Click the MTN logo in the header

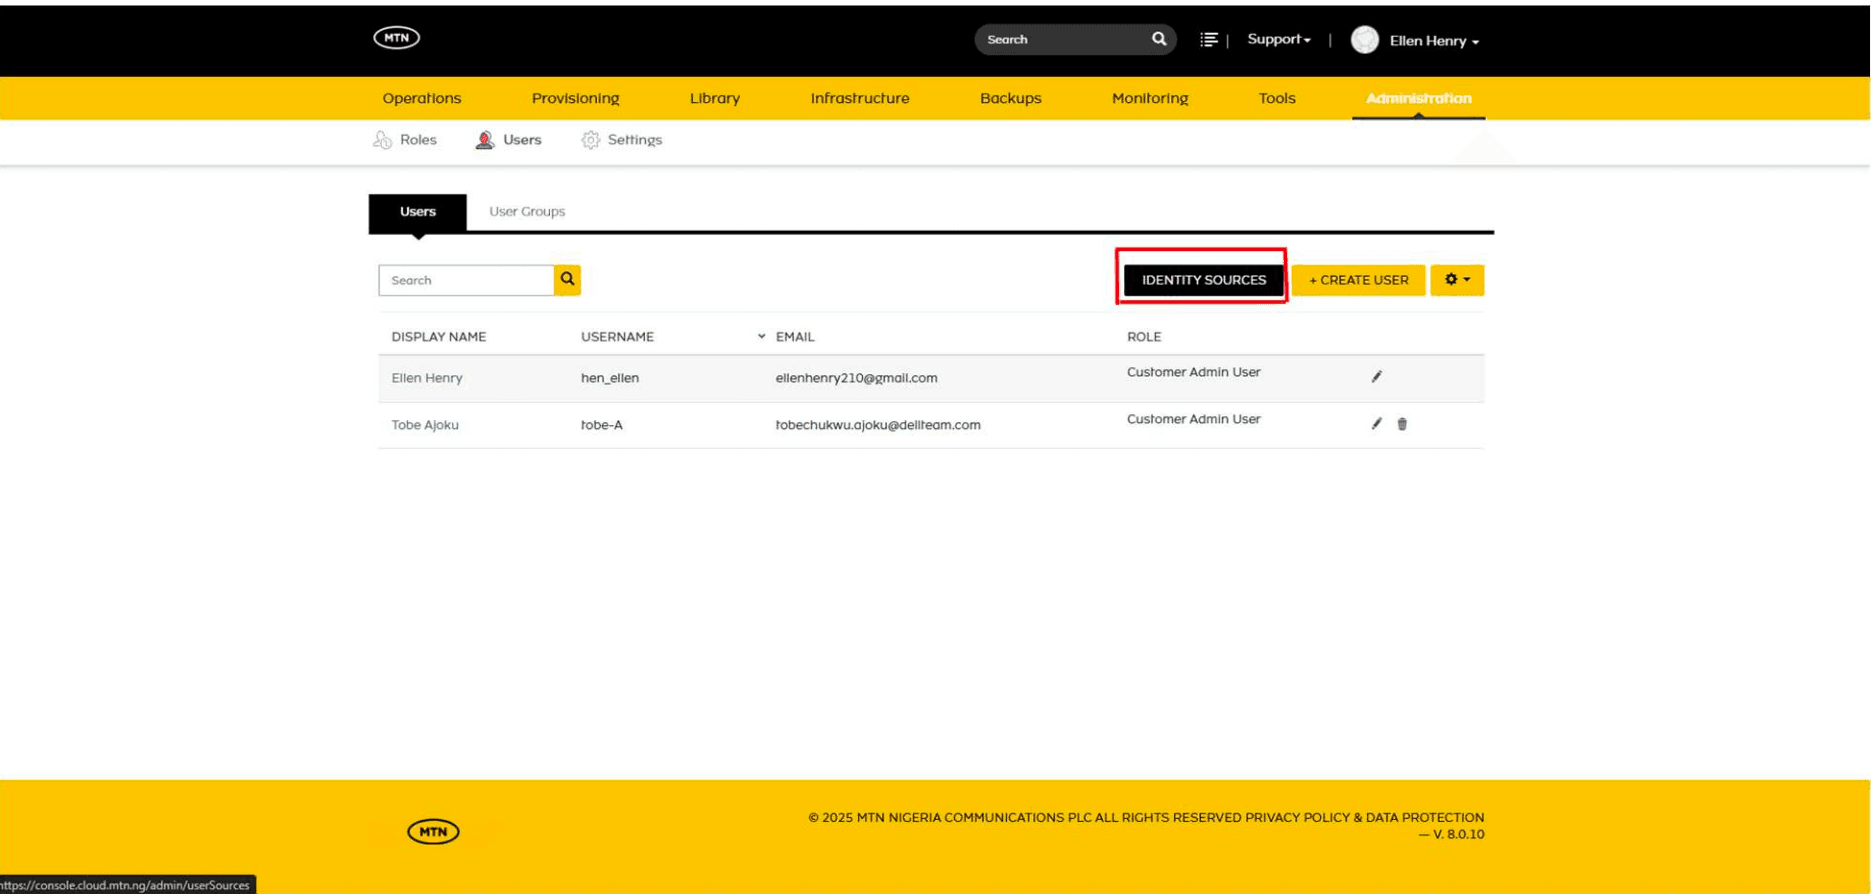coord(397,38)
